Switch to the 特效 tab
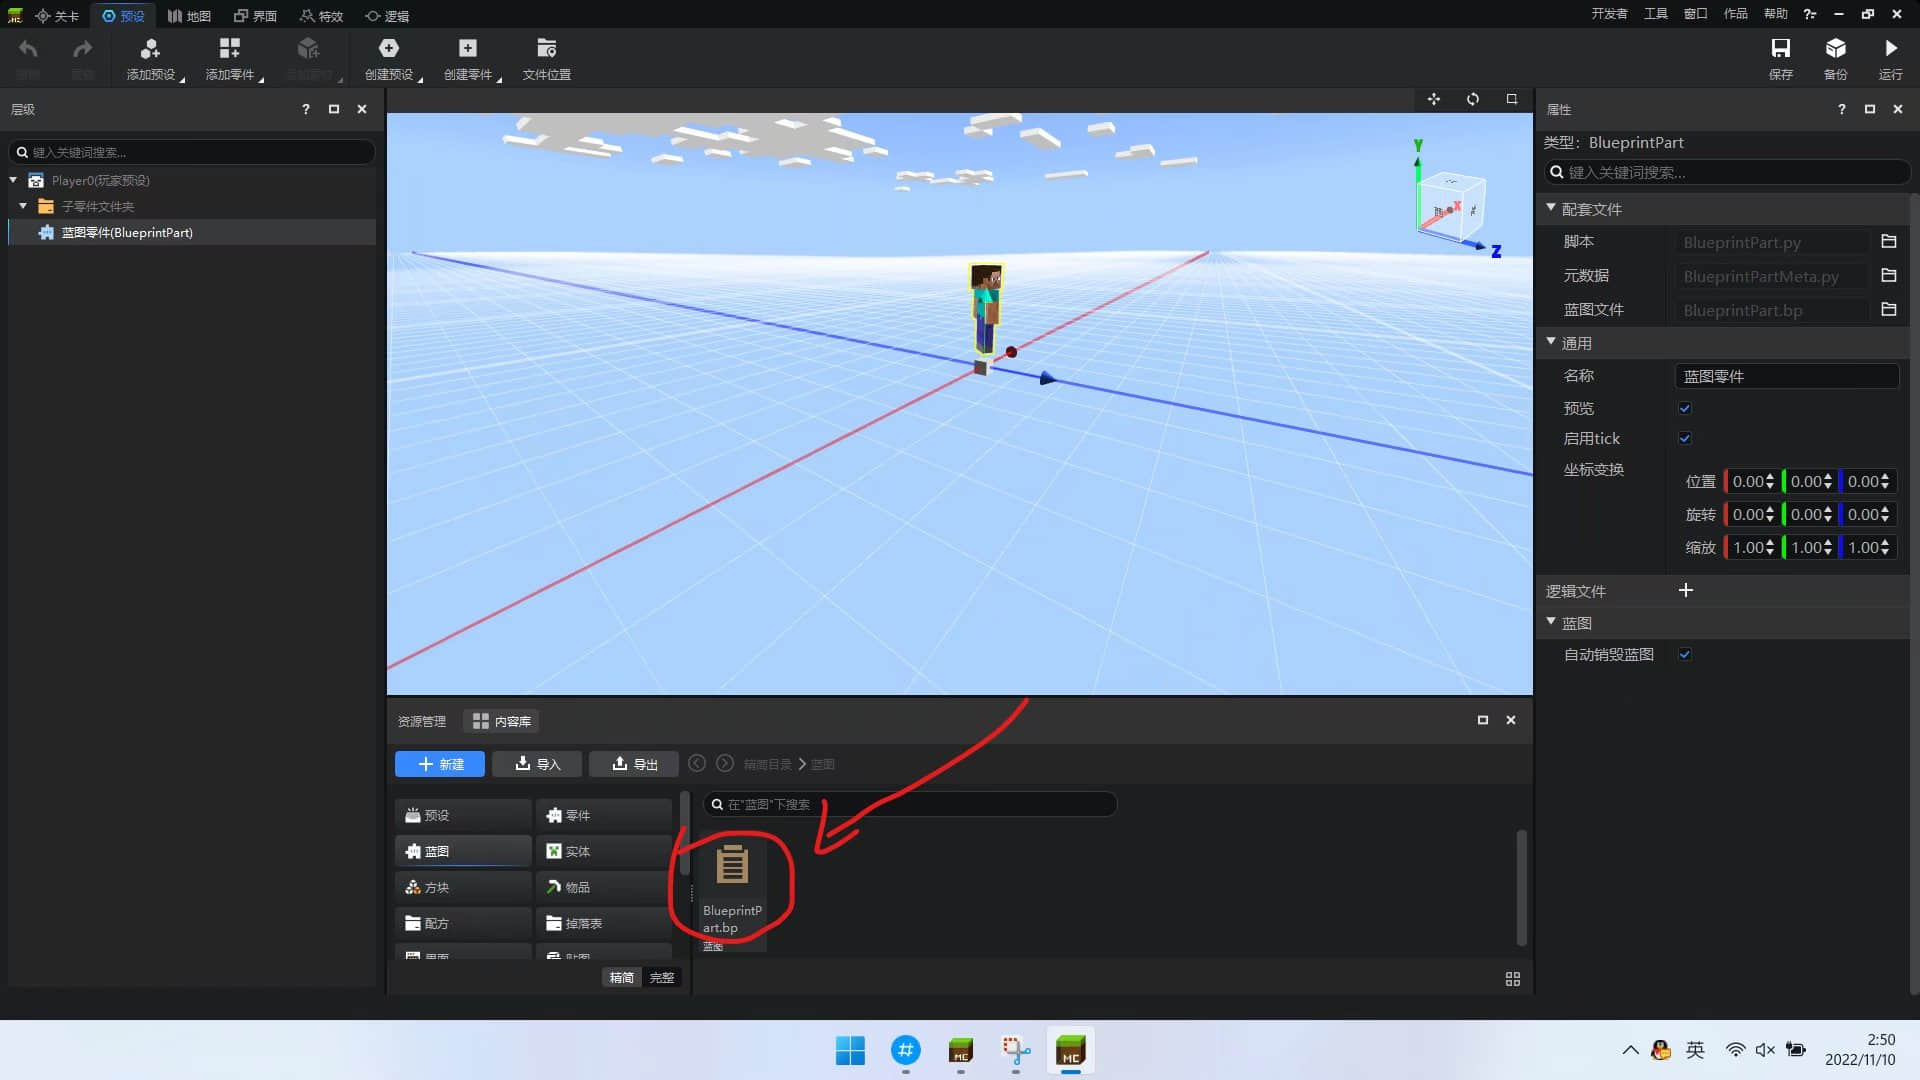The width and height of the screenshot is (1920, 1080). (321, 16)
